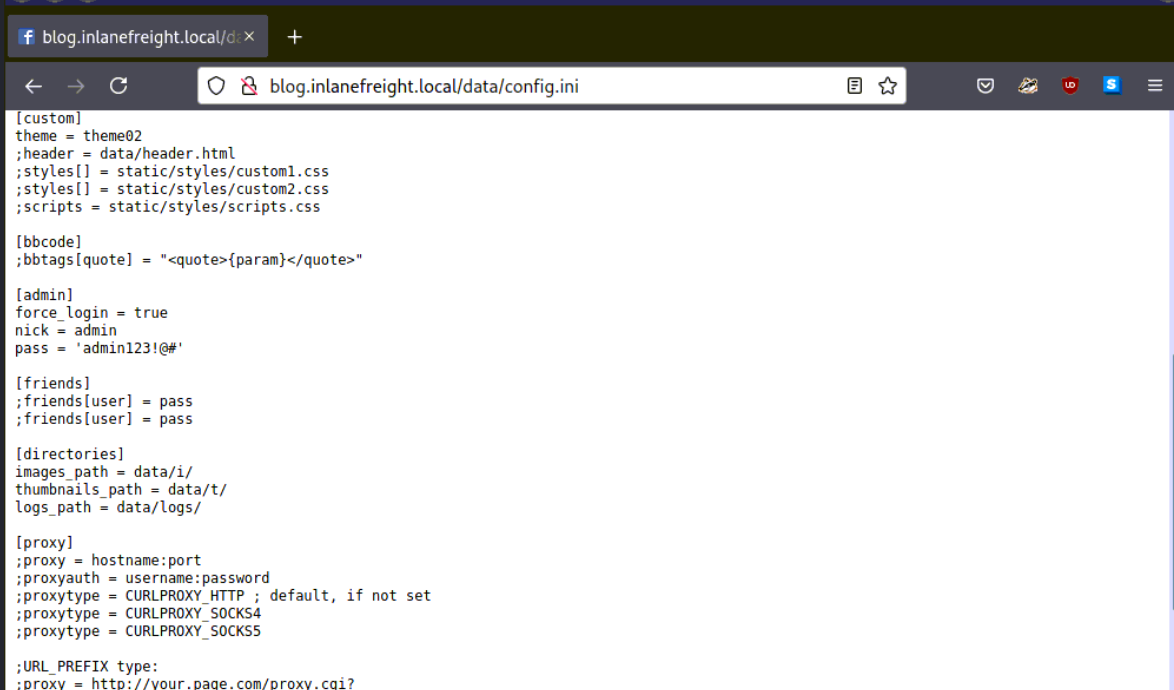The width and height of the screenshot is (1174, 690).
Task: Click the [bbcode] section header
Action: [49, 242]
